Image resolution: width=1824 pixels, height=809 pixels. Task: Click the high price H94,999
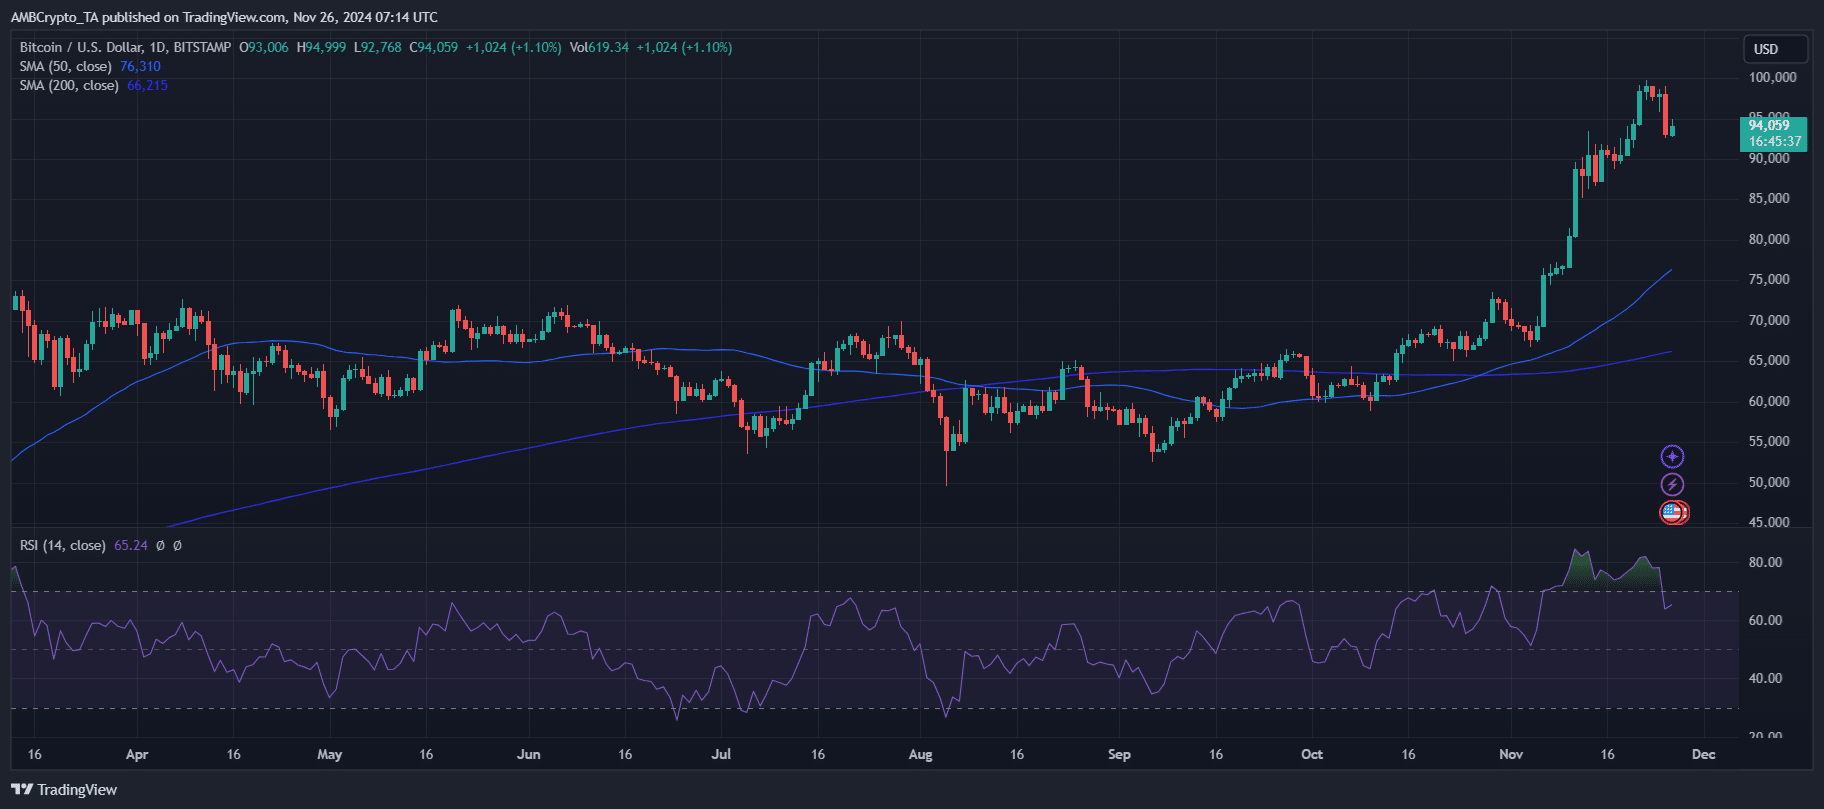[x=322, y=47]
